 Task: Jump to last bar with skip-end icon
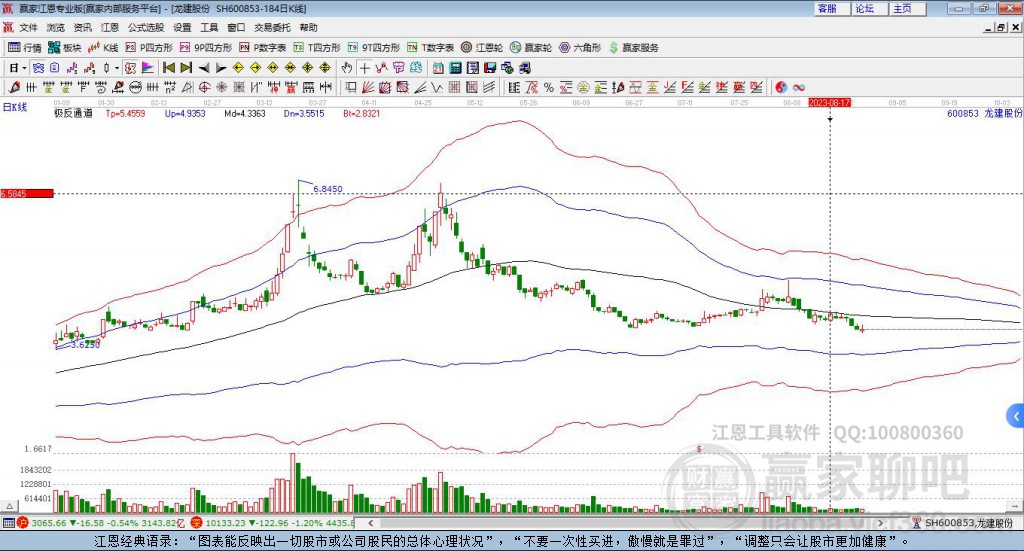(x=186, y=68)
